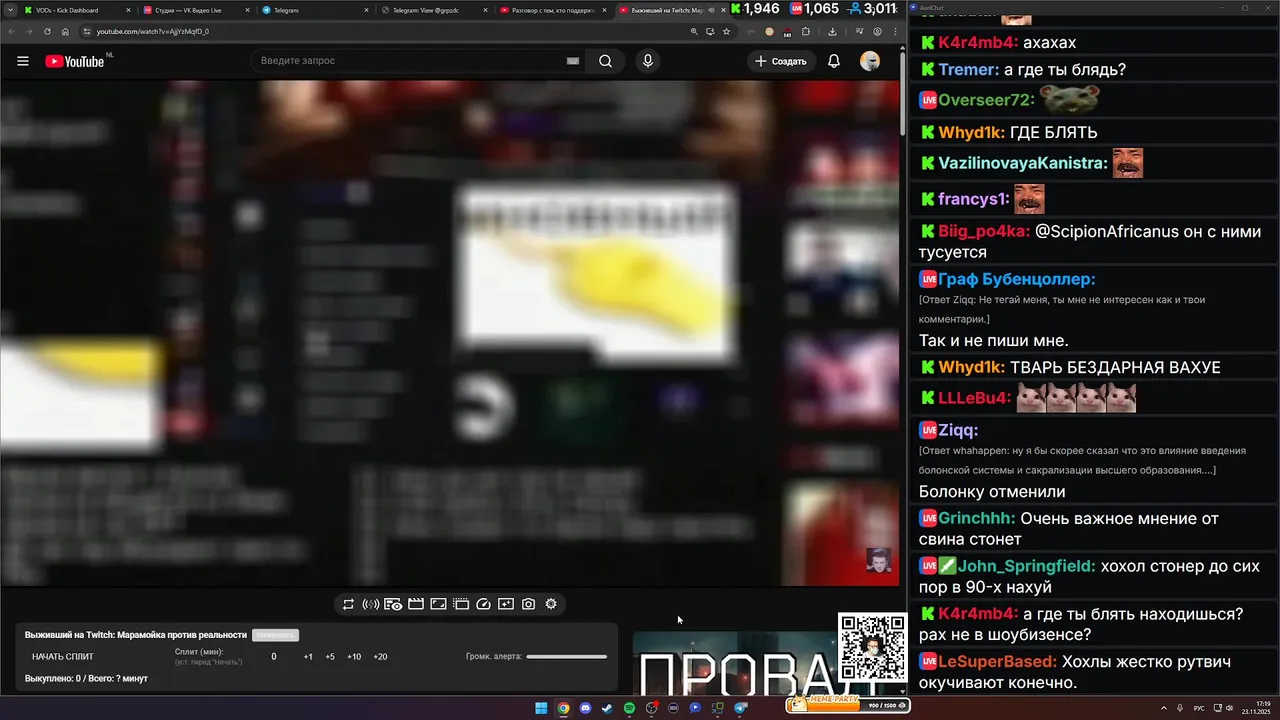The image size is (1280, 720).
Task: Click username Overseer72 in chat
Action: (986, 100)
